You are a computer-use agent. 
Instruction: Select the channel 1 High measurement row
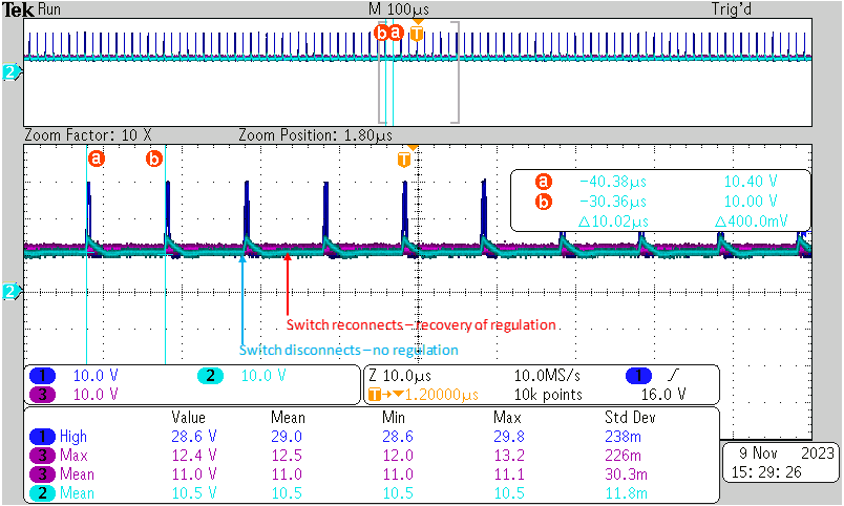click(70, 436)
